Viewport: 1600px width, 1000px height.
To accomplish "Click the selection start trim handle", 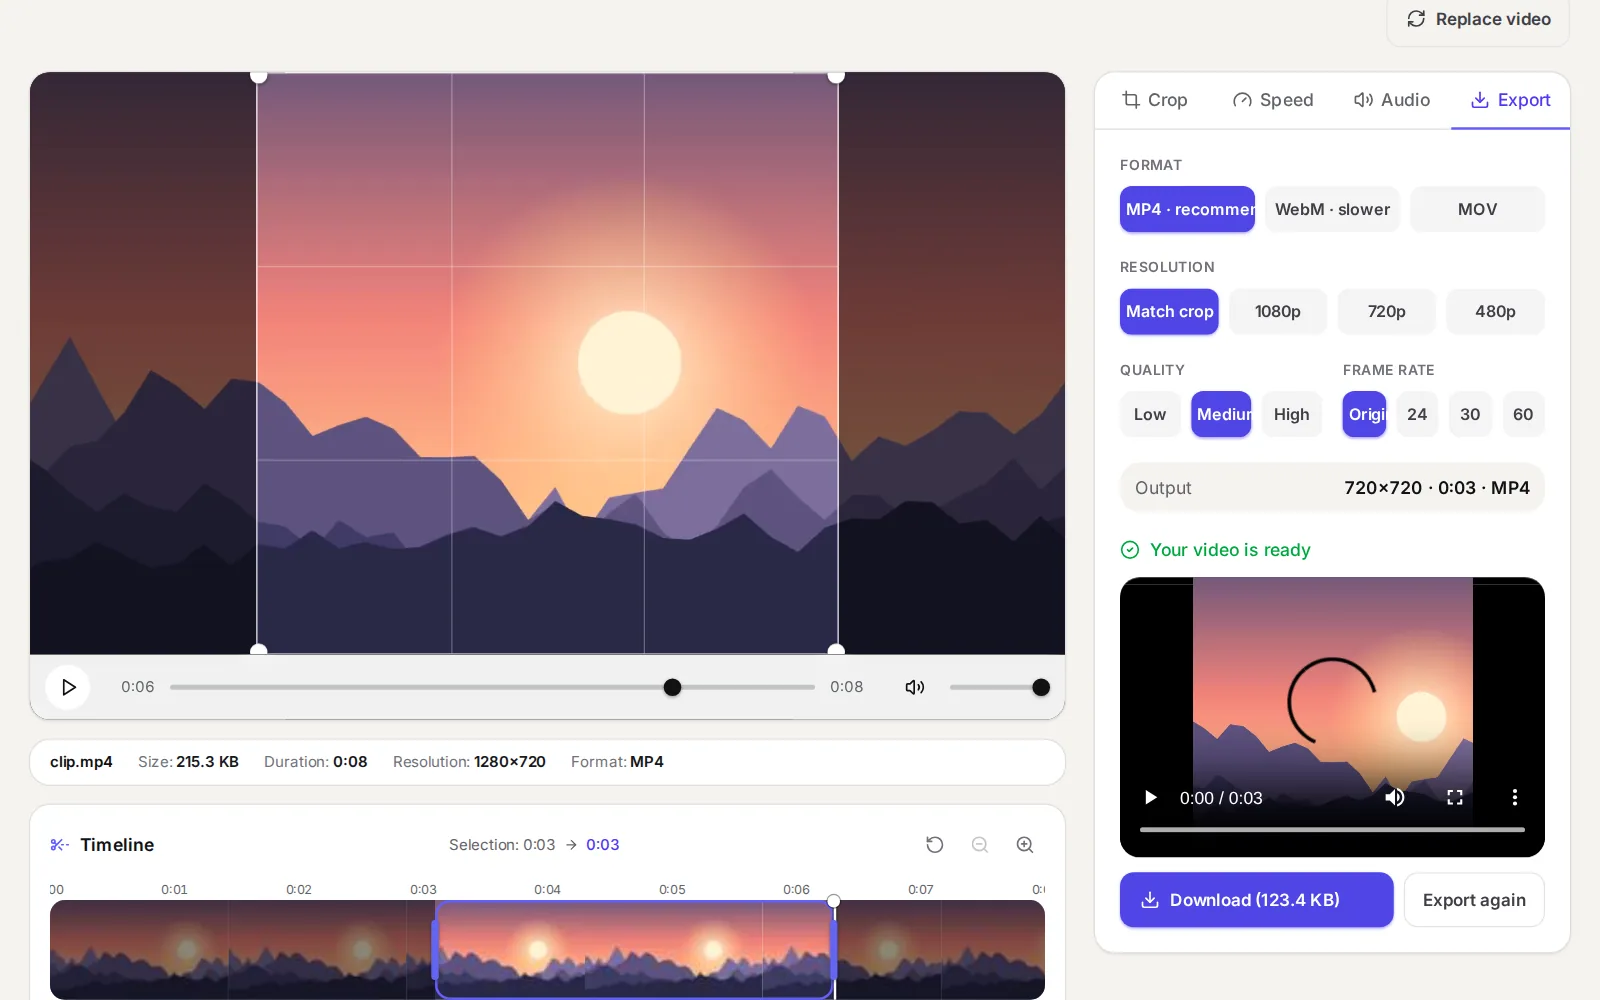I will coord(435,950).
